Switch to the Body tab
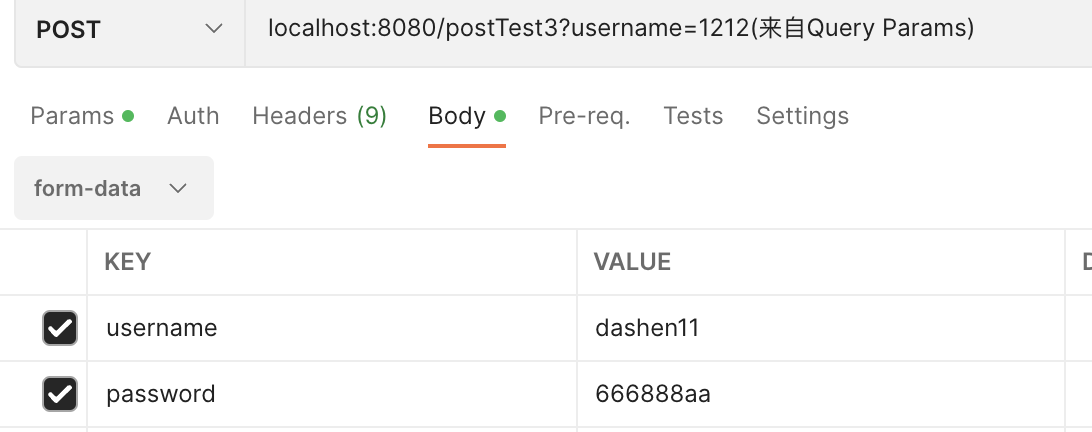The width and height of the screenshot is (1092, 432). [457, 116]
